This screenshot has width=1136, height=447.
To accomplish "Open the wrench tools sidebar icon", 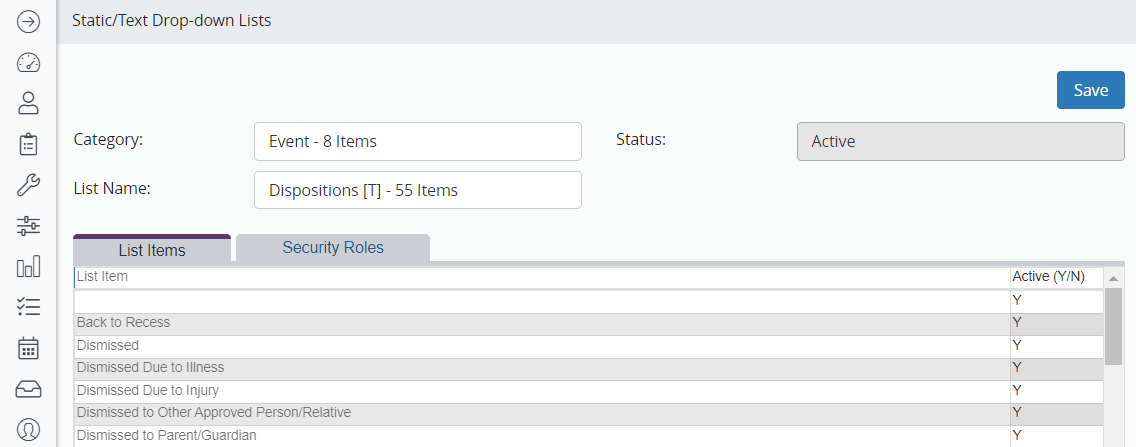I will pyautogui.click(x=28, y=185).
